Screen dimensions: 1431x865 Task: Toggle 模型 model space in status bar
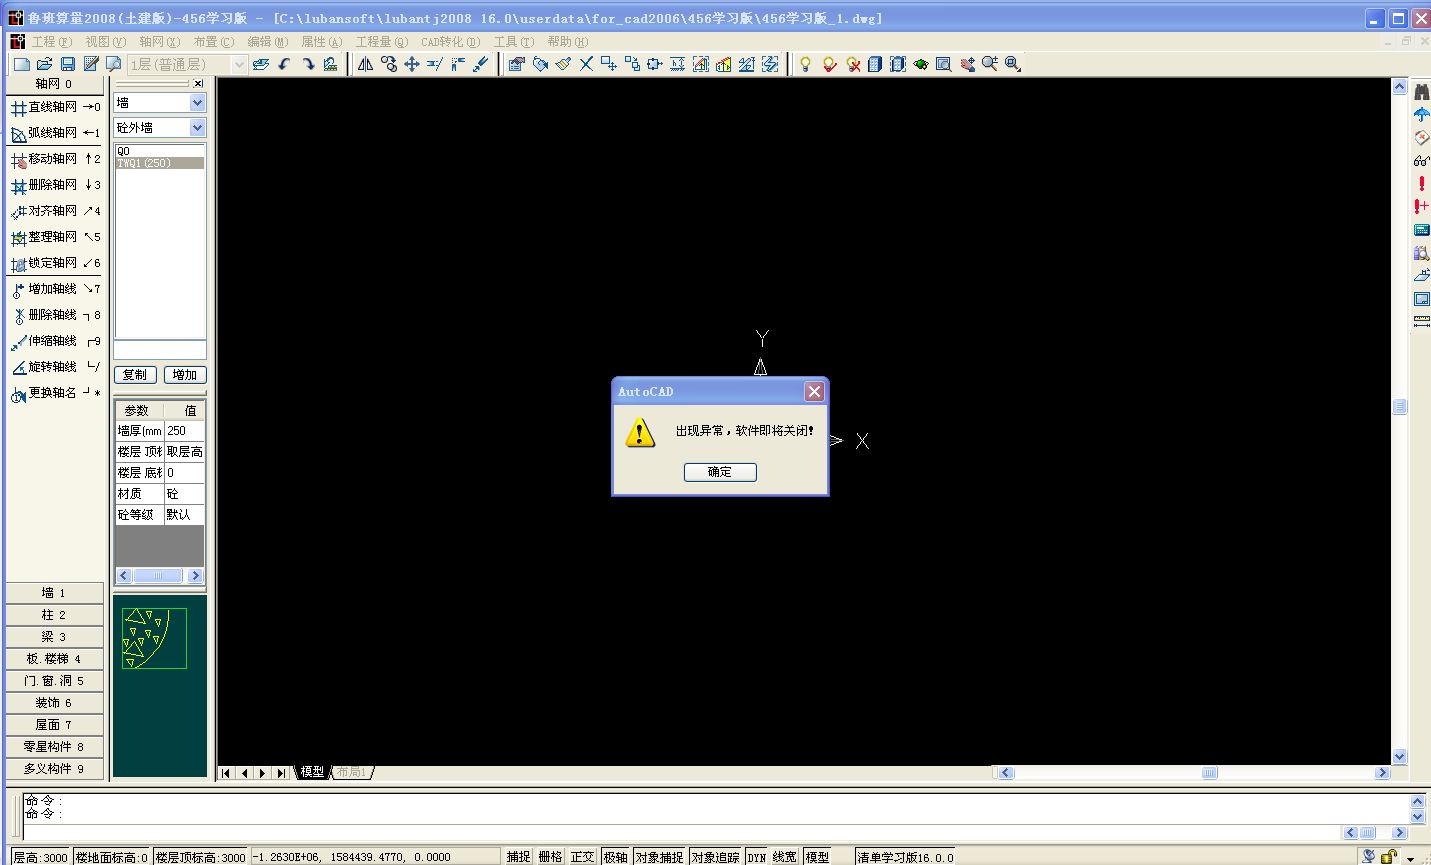tap(818, 857)
